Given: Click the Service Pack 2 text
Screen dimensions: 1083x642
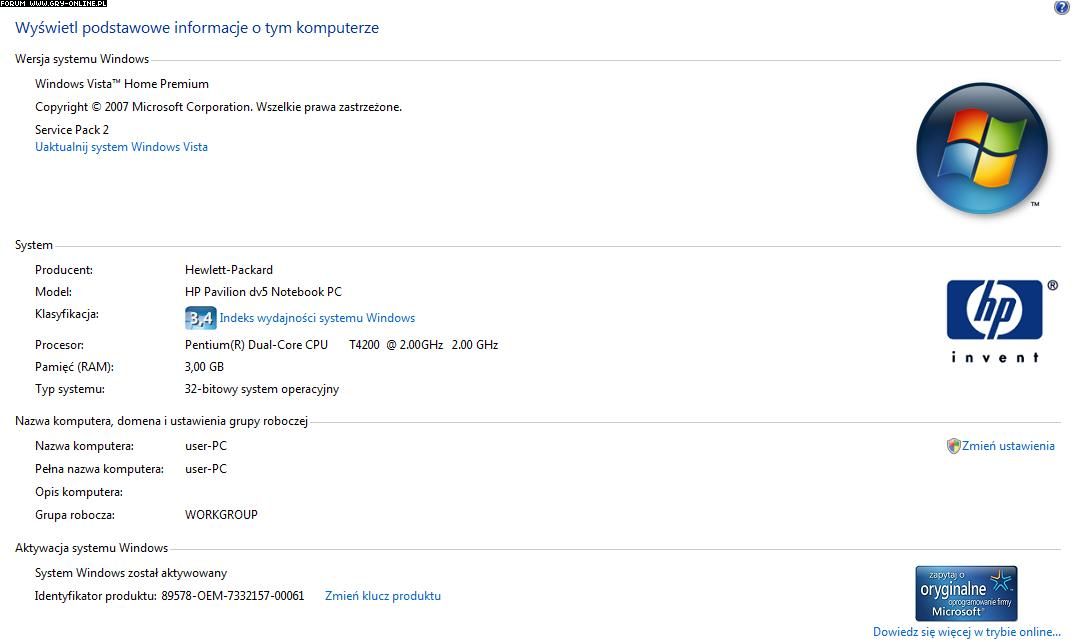Looking at the screenshot, I should click(72, 130).
